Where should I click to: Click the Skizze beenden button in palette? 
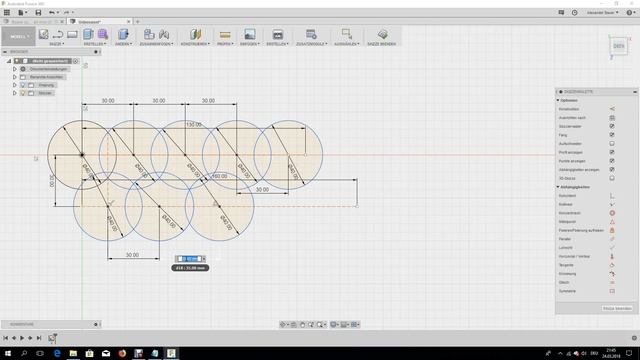617,309
